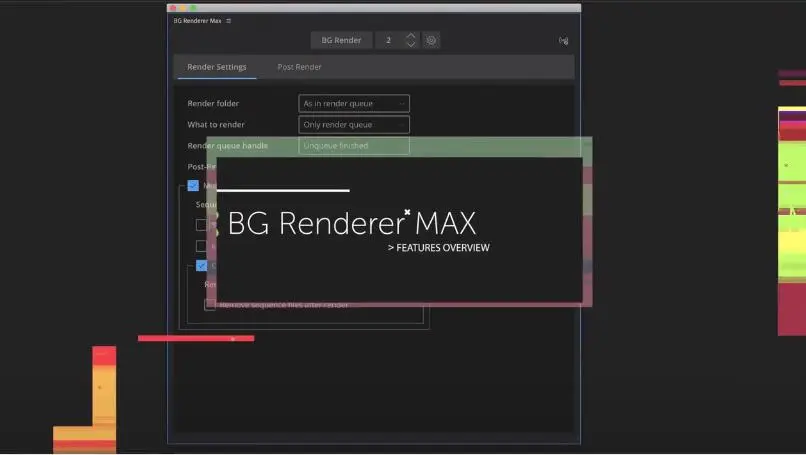Open the gear settings icon beside thread count
Viewport: 806px width, 455px height.
431,40
